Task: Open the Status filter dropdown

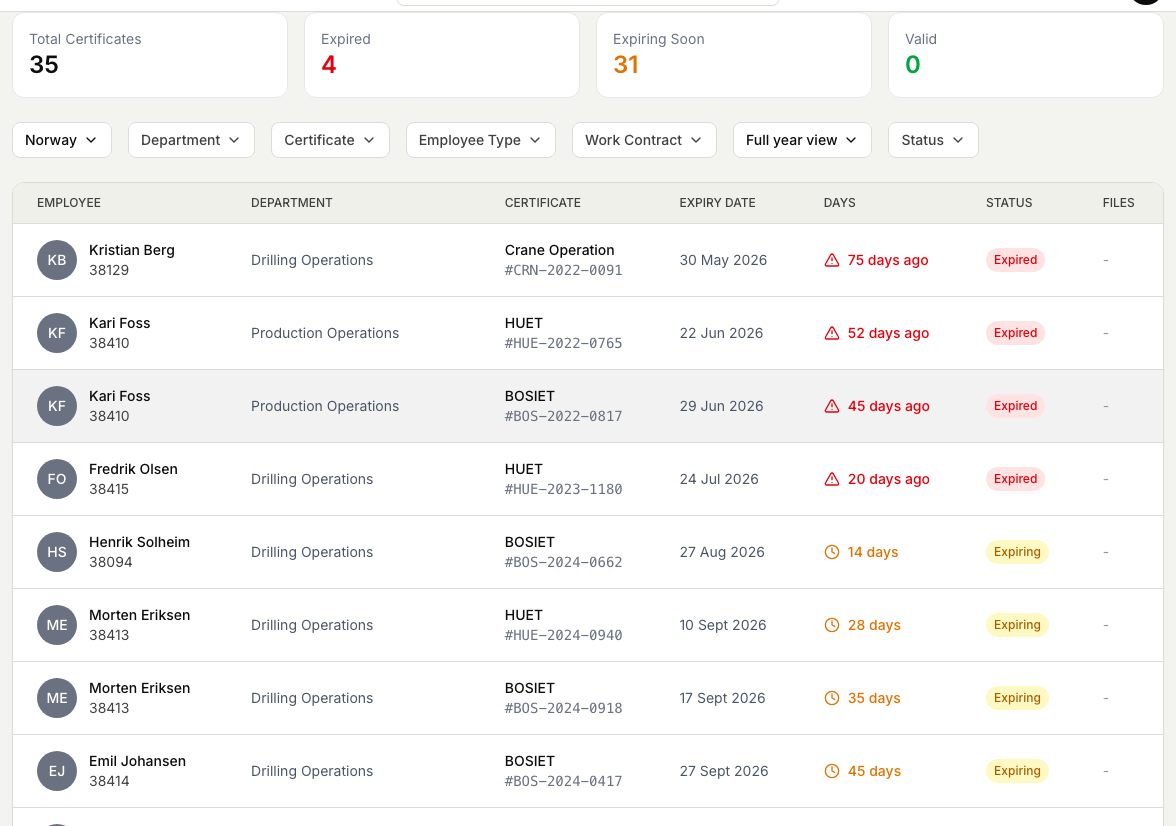Action: [933, 140]
